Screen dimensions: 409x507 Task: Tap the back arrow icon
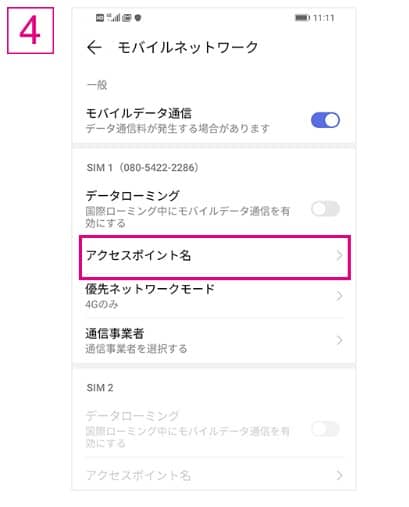(x=94, y=47)
